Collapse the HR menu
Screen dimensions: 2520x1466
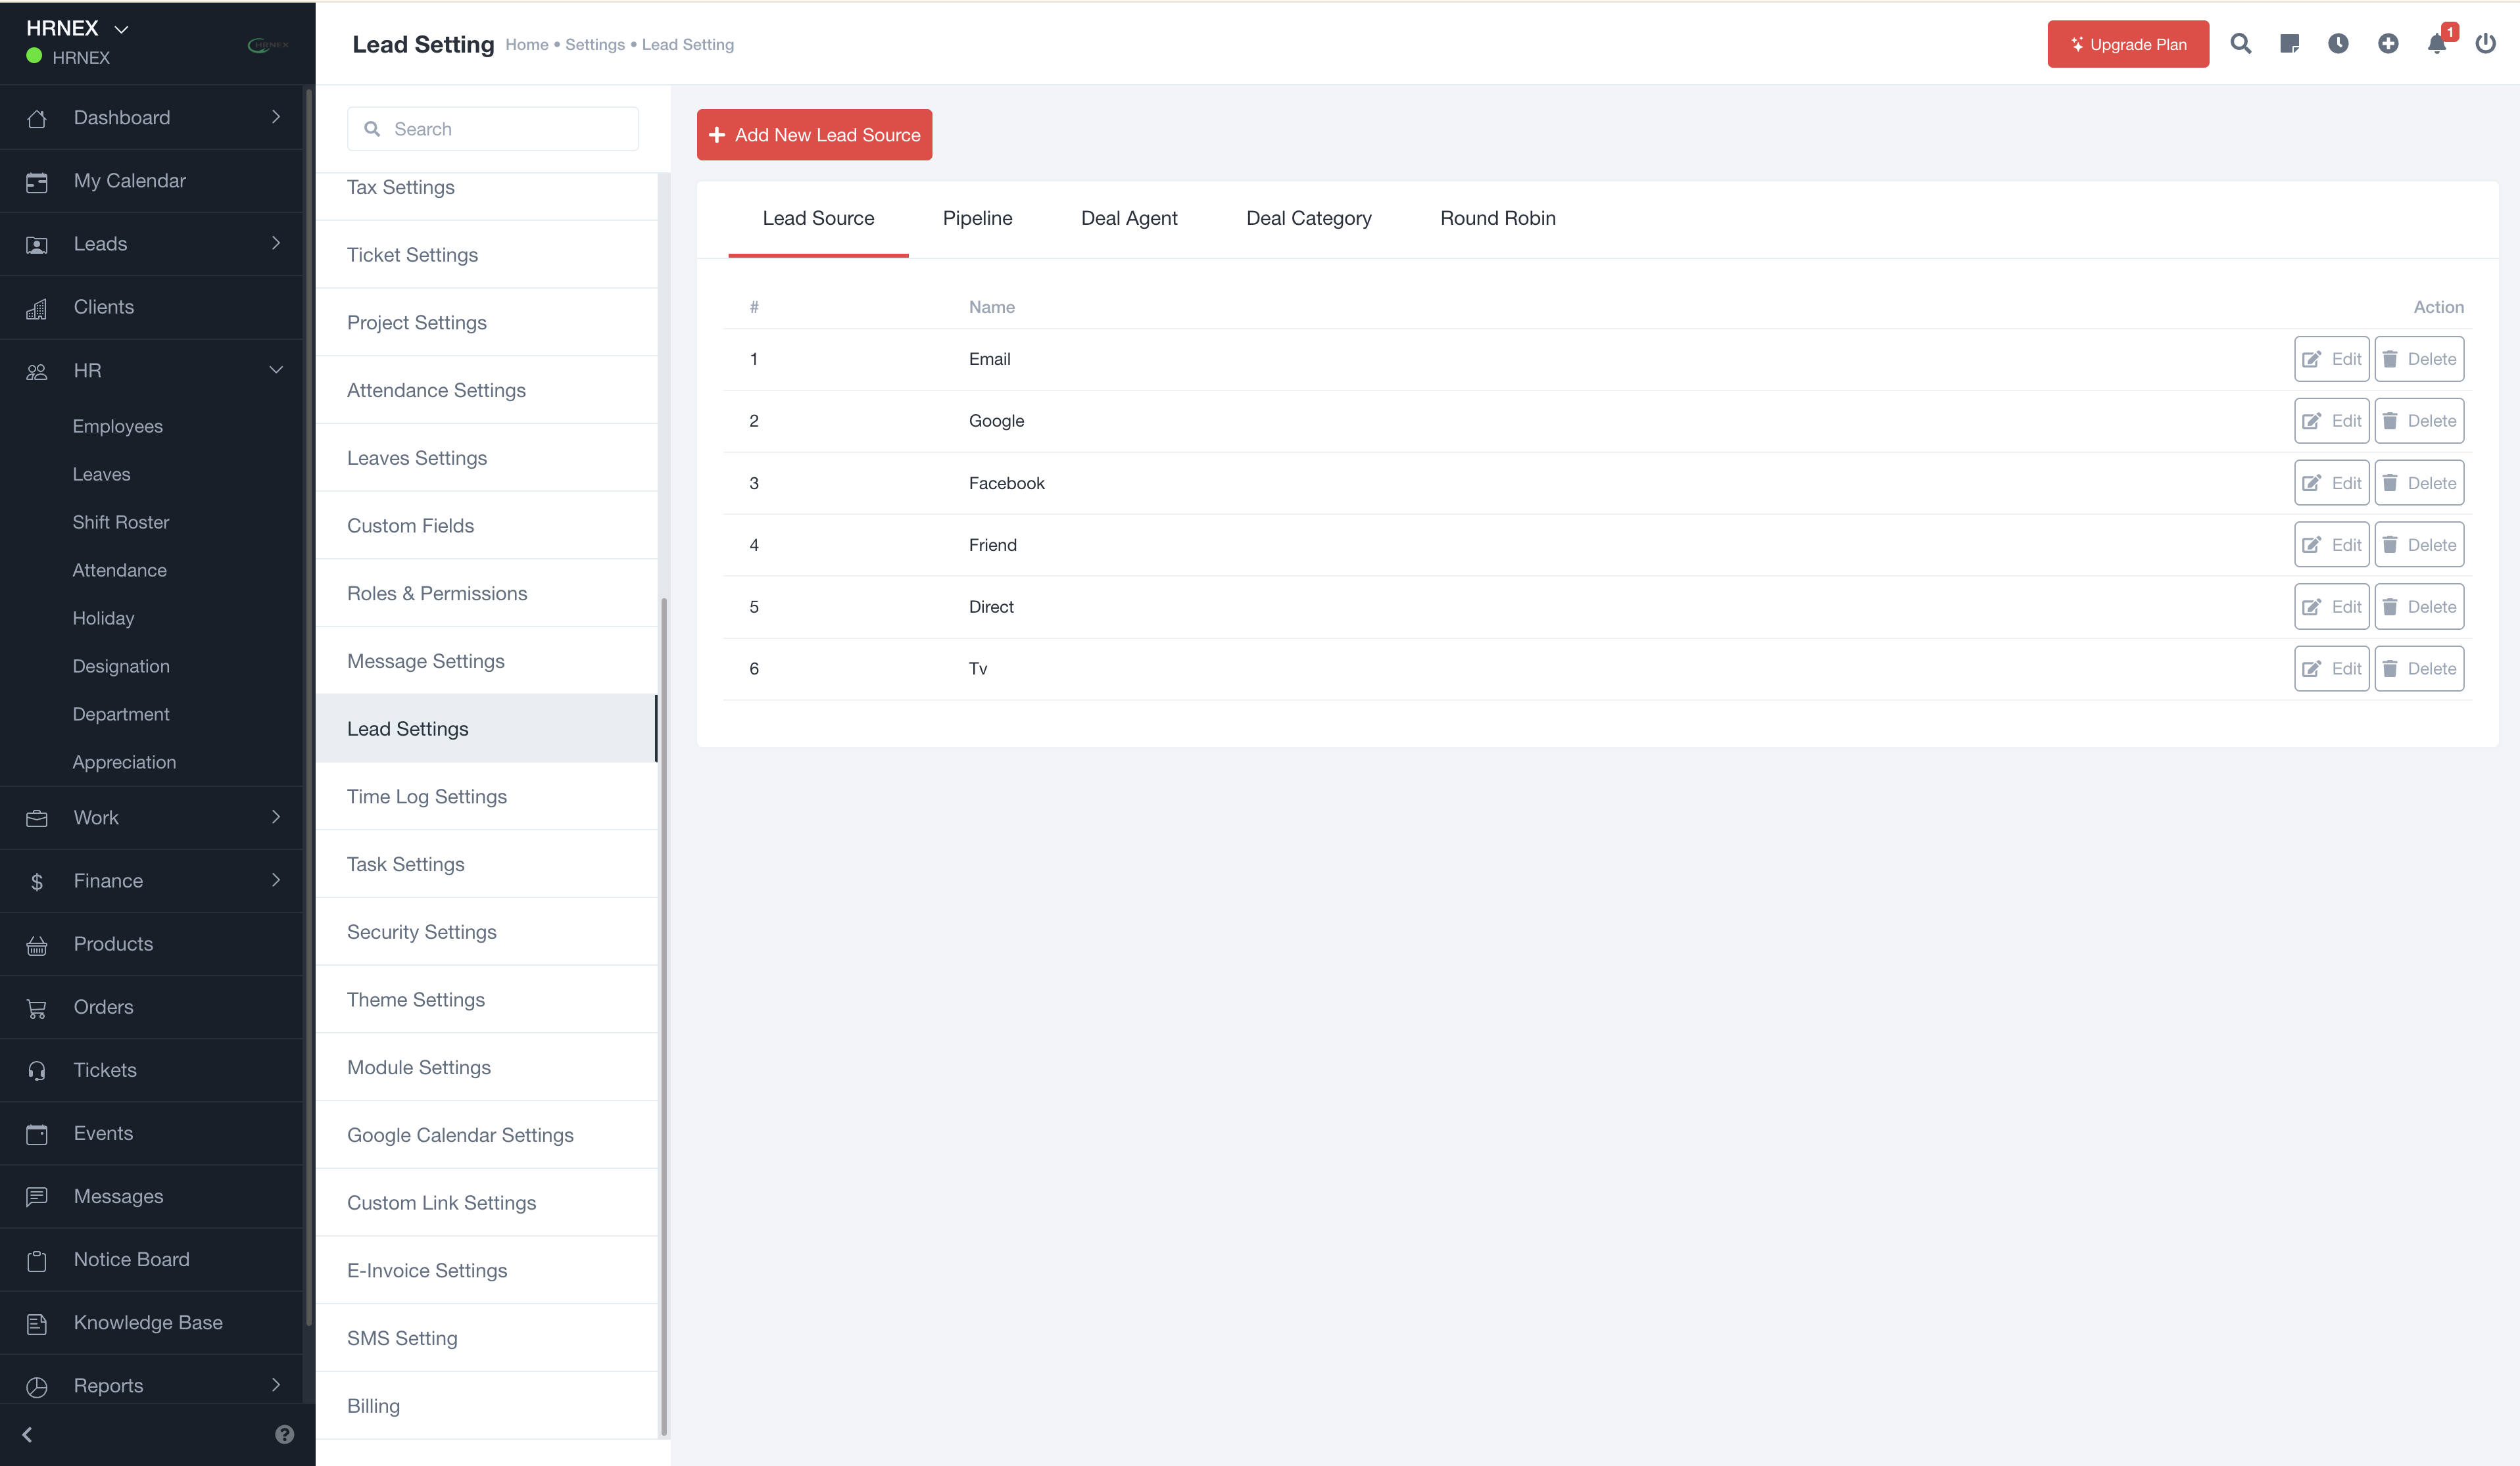151,371
